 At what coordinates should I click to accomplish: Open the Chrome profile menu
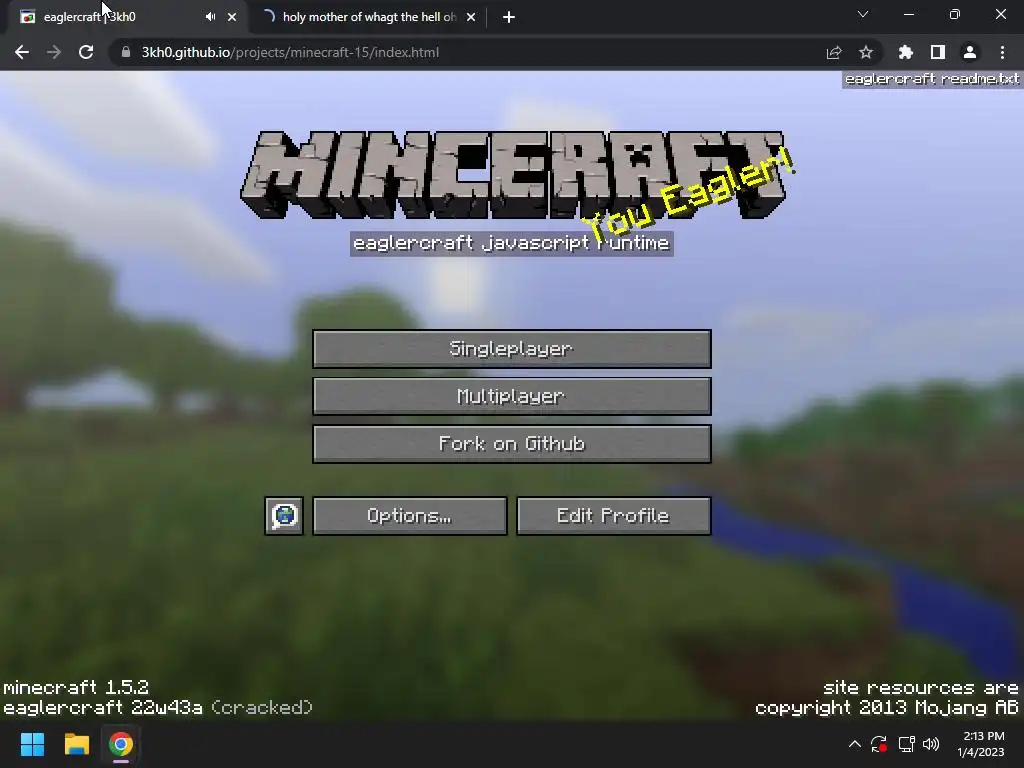969,52
